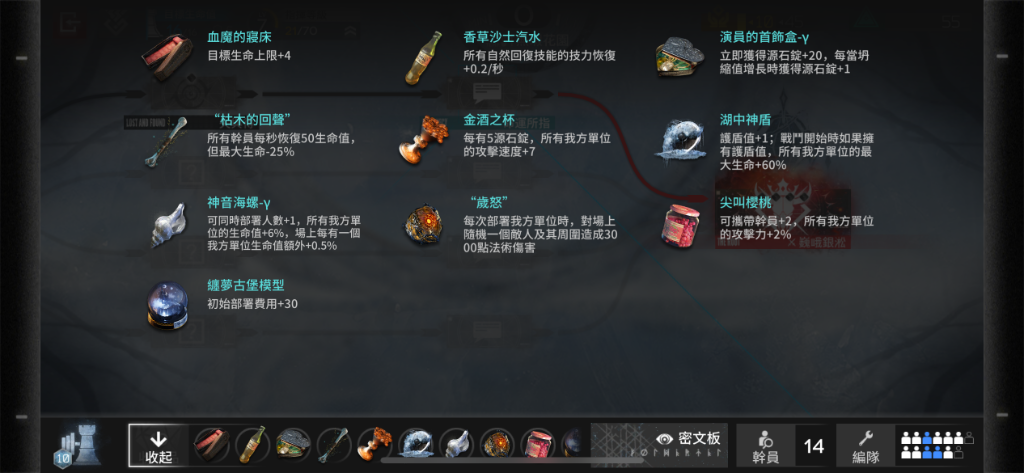Click the coffin thumbnail in bottom relic bar
Viewport: 1024px width, 473px height.
pos(212,444)
